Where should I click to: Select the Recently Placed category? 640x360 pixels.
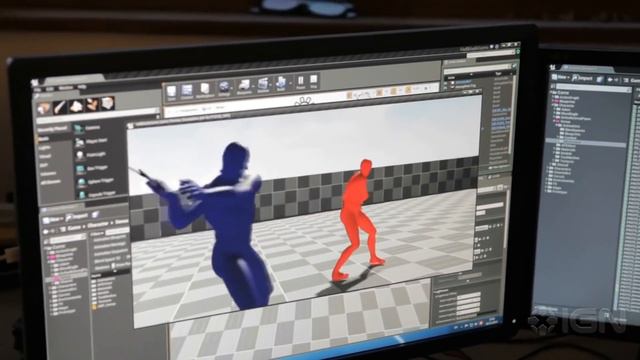pyautogui.click(x=52, y=129)
